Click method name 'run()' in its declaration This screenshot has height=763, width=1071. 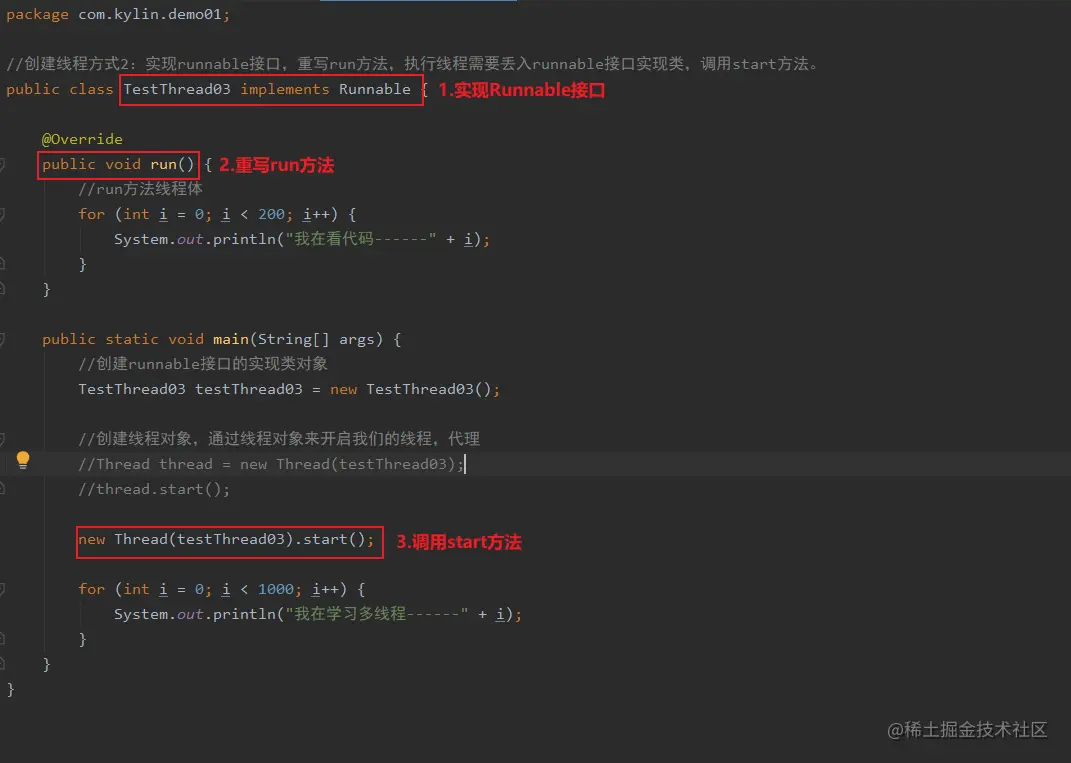coord(173,165)
